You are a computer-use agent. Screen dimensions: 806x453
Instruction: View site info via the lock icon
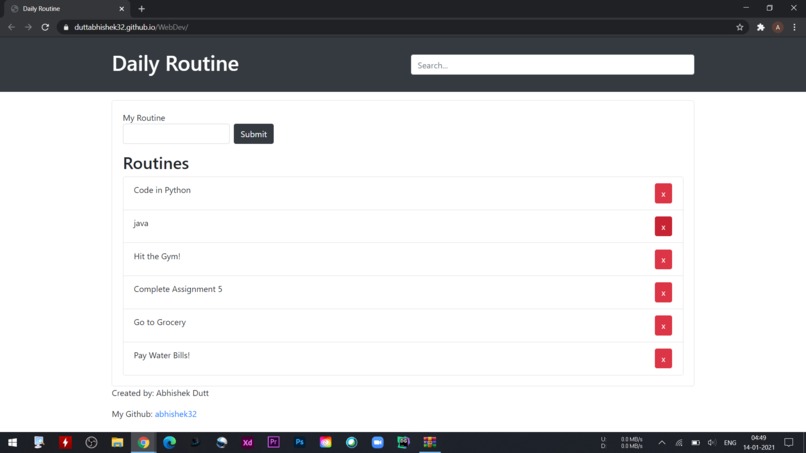[66, 27]
